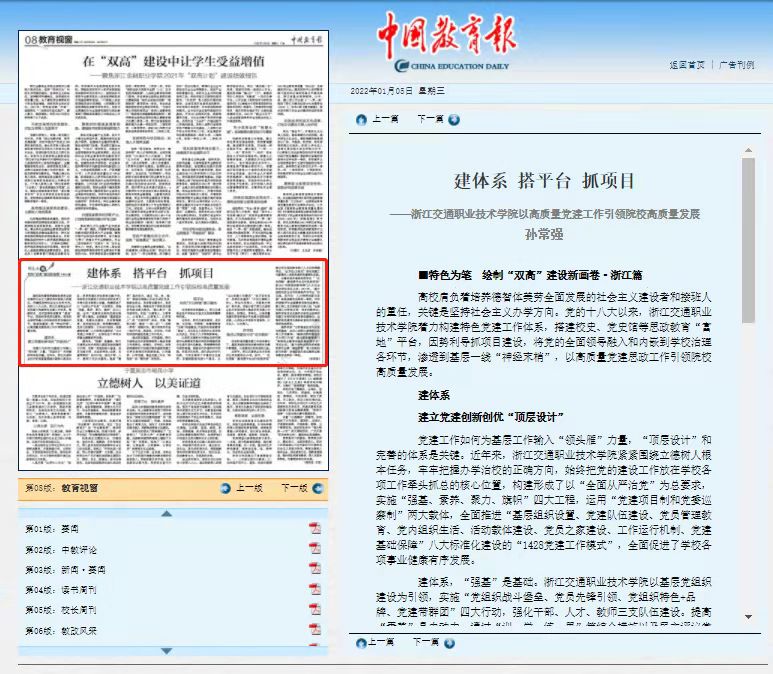Click the next article arrow icon at top
773x674 pixels.
454,120
